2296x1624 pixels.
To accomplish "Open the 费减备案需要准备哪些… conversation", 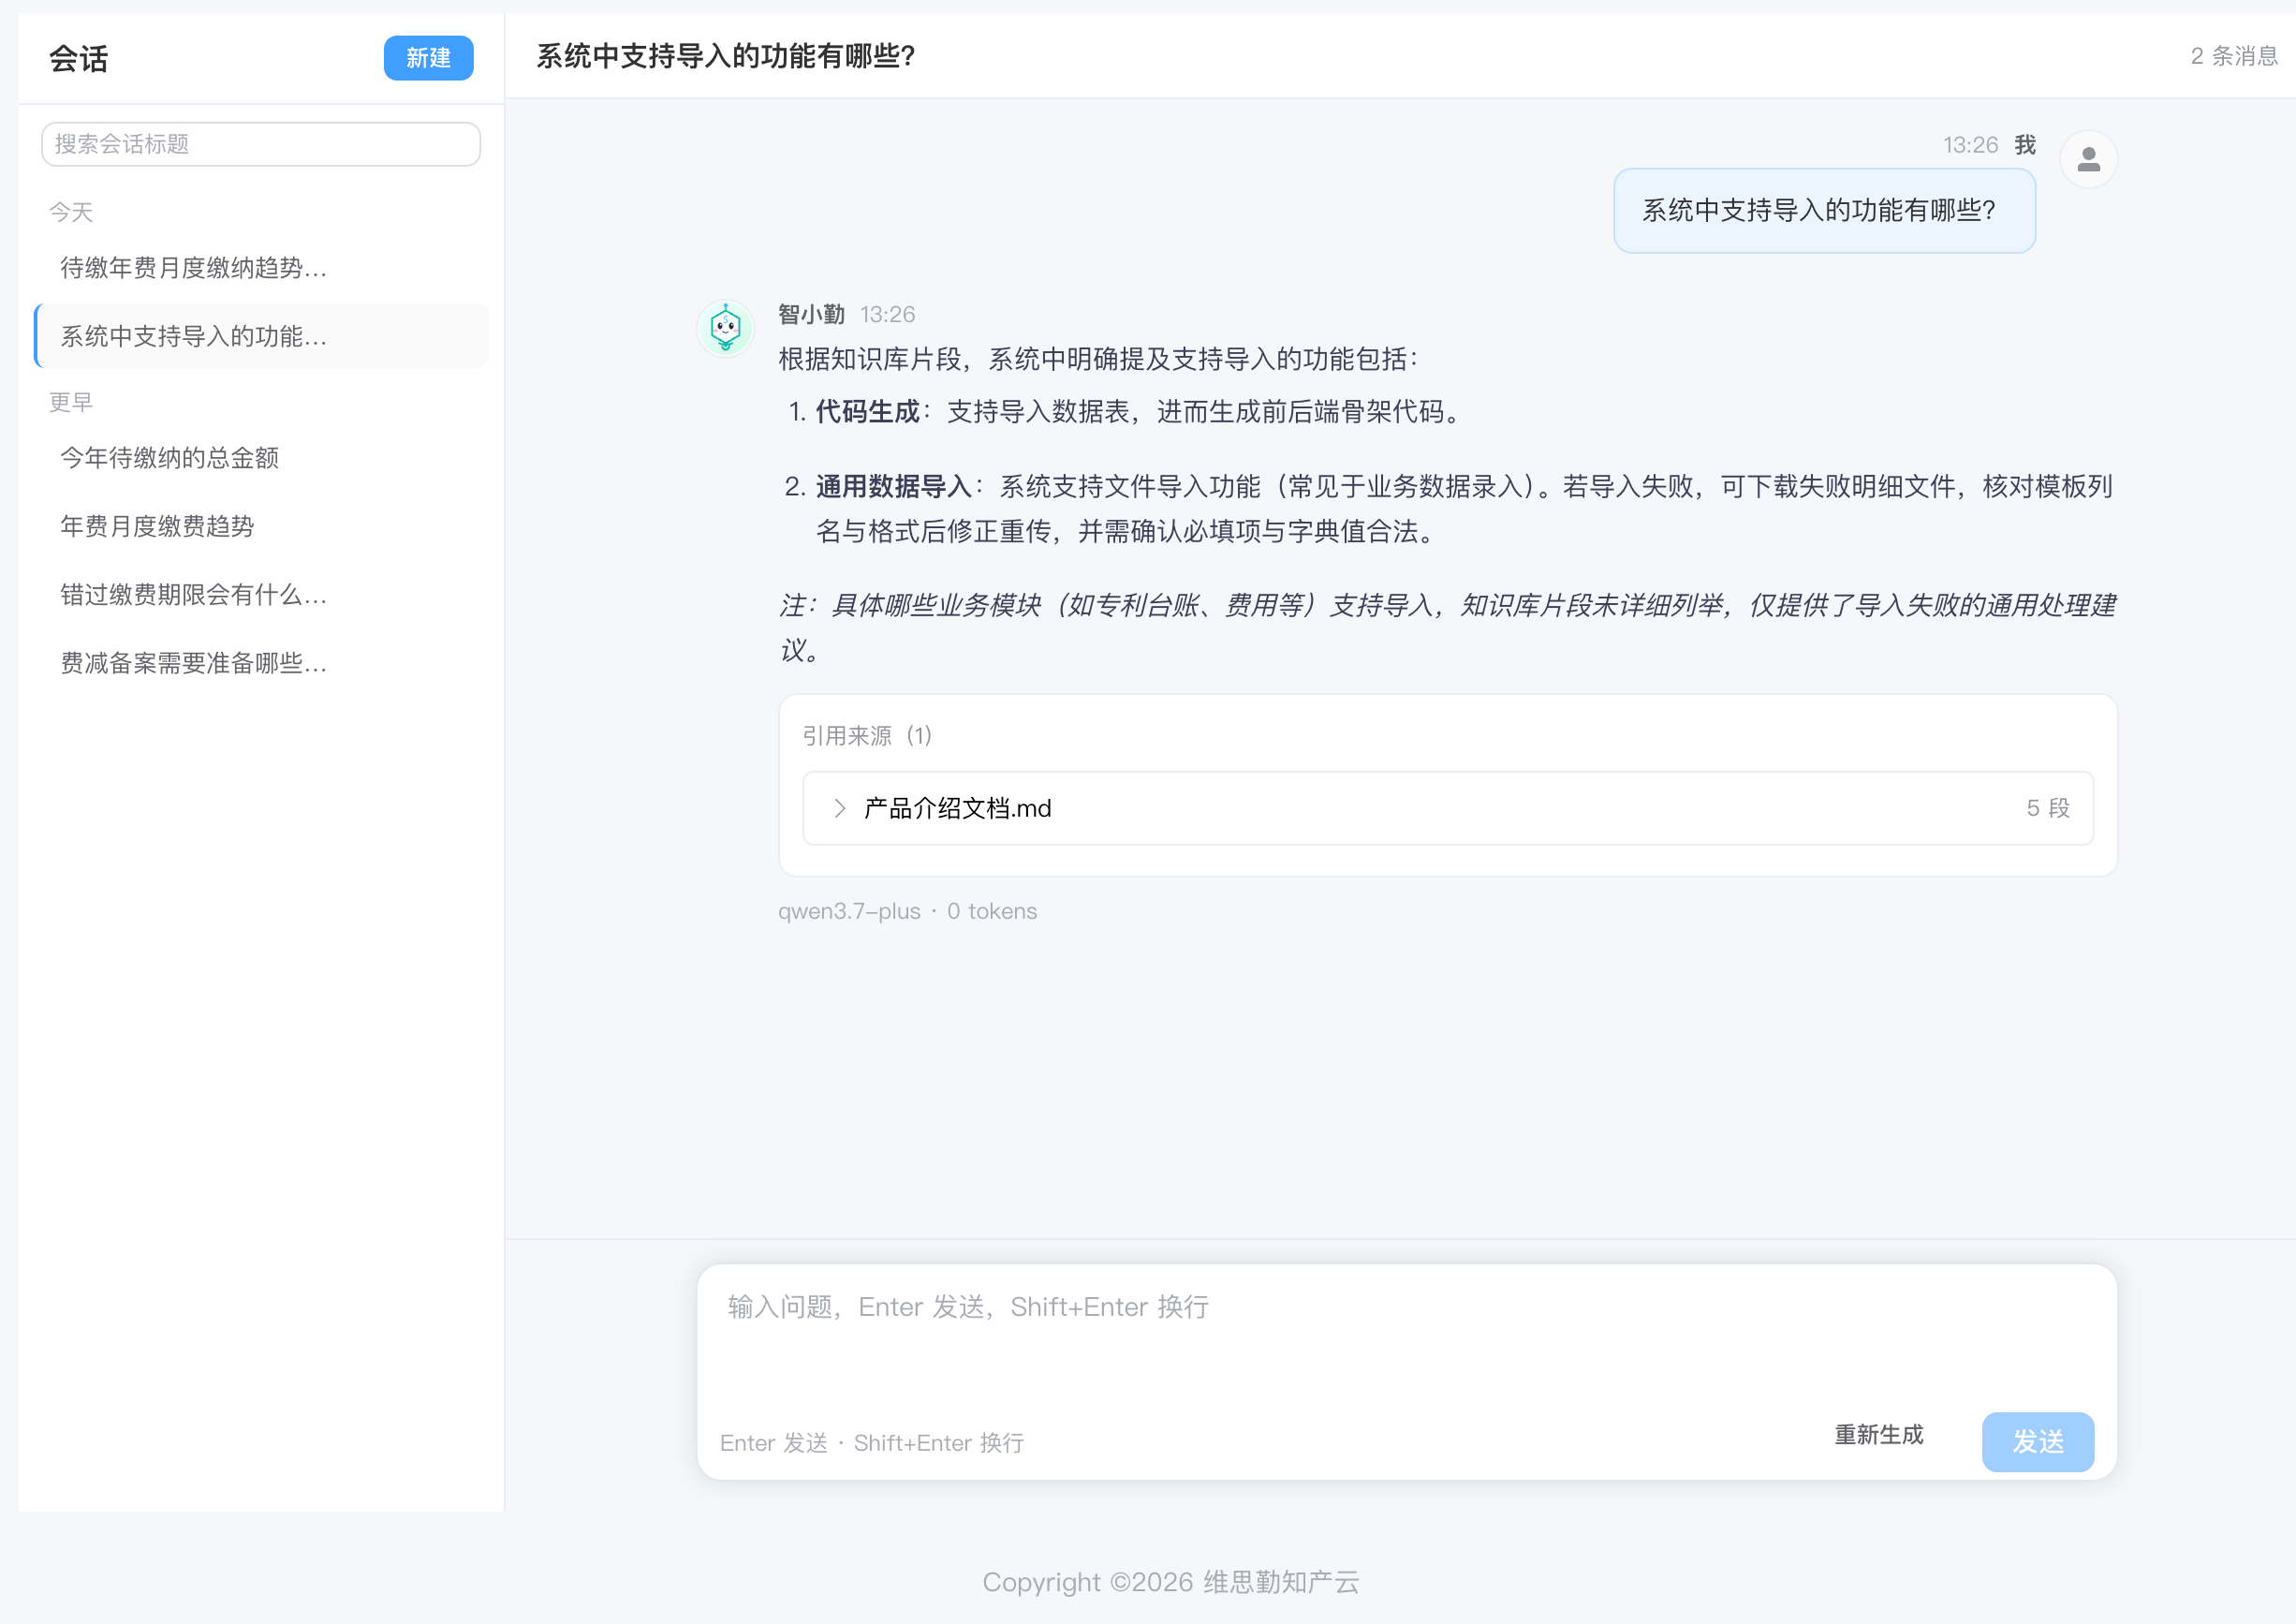I will tap(262, 663).
